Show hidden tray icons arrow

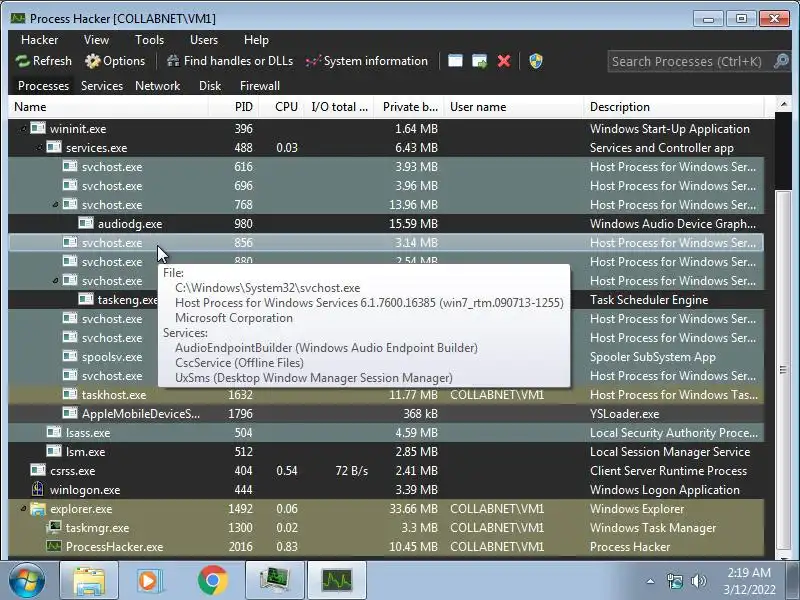click(651, 581)
